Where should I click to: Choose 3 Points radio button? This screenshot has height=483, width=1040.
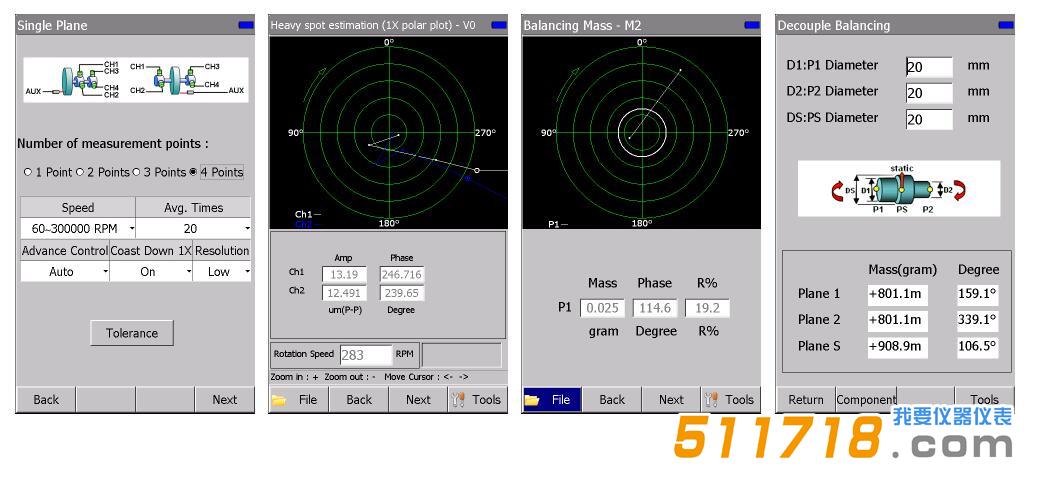135,173
